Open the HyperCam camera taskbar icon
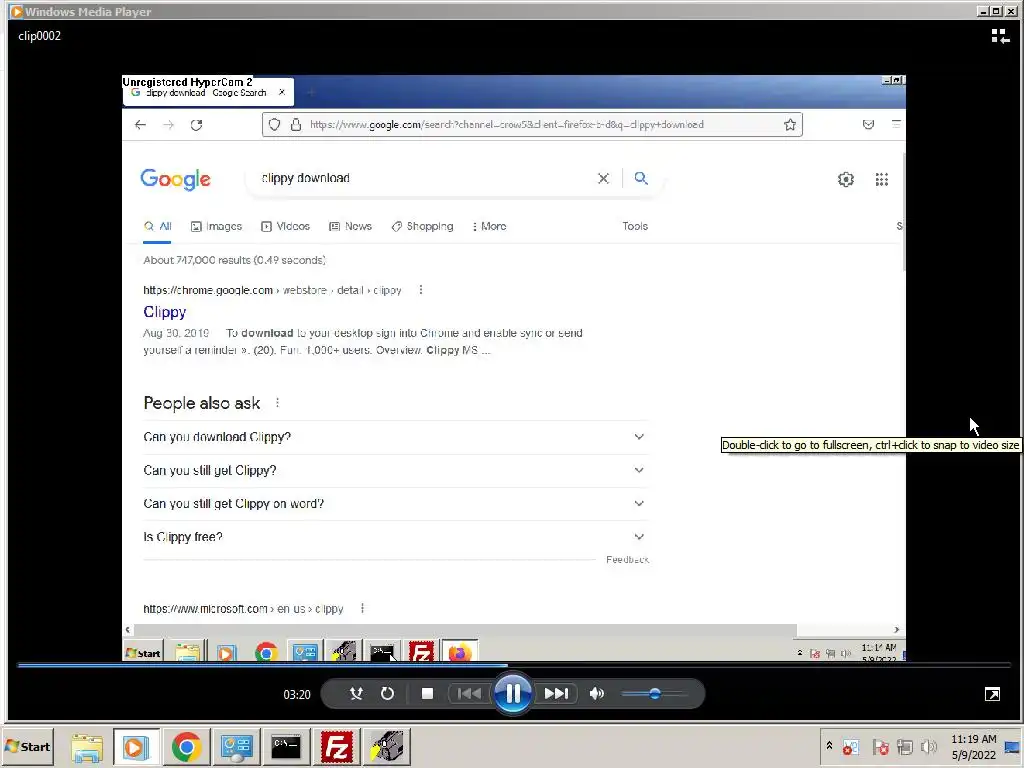 coord(387,747)
